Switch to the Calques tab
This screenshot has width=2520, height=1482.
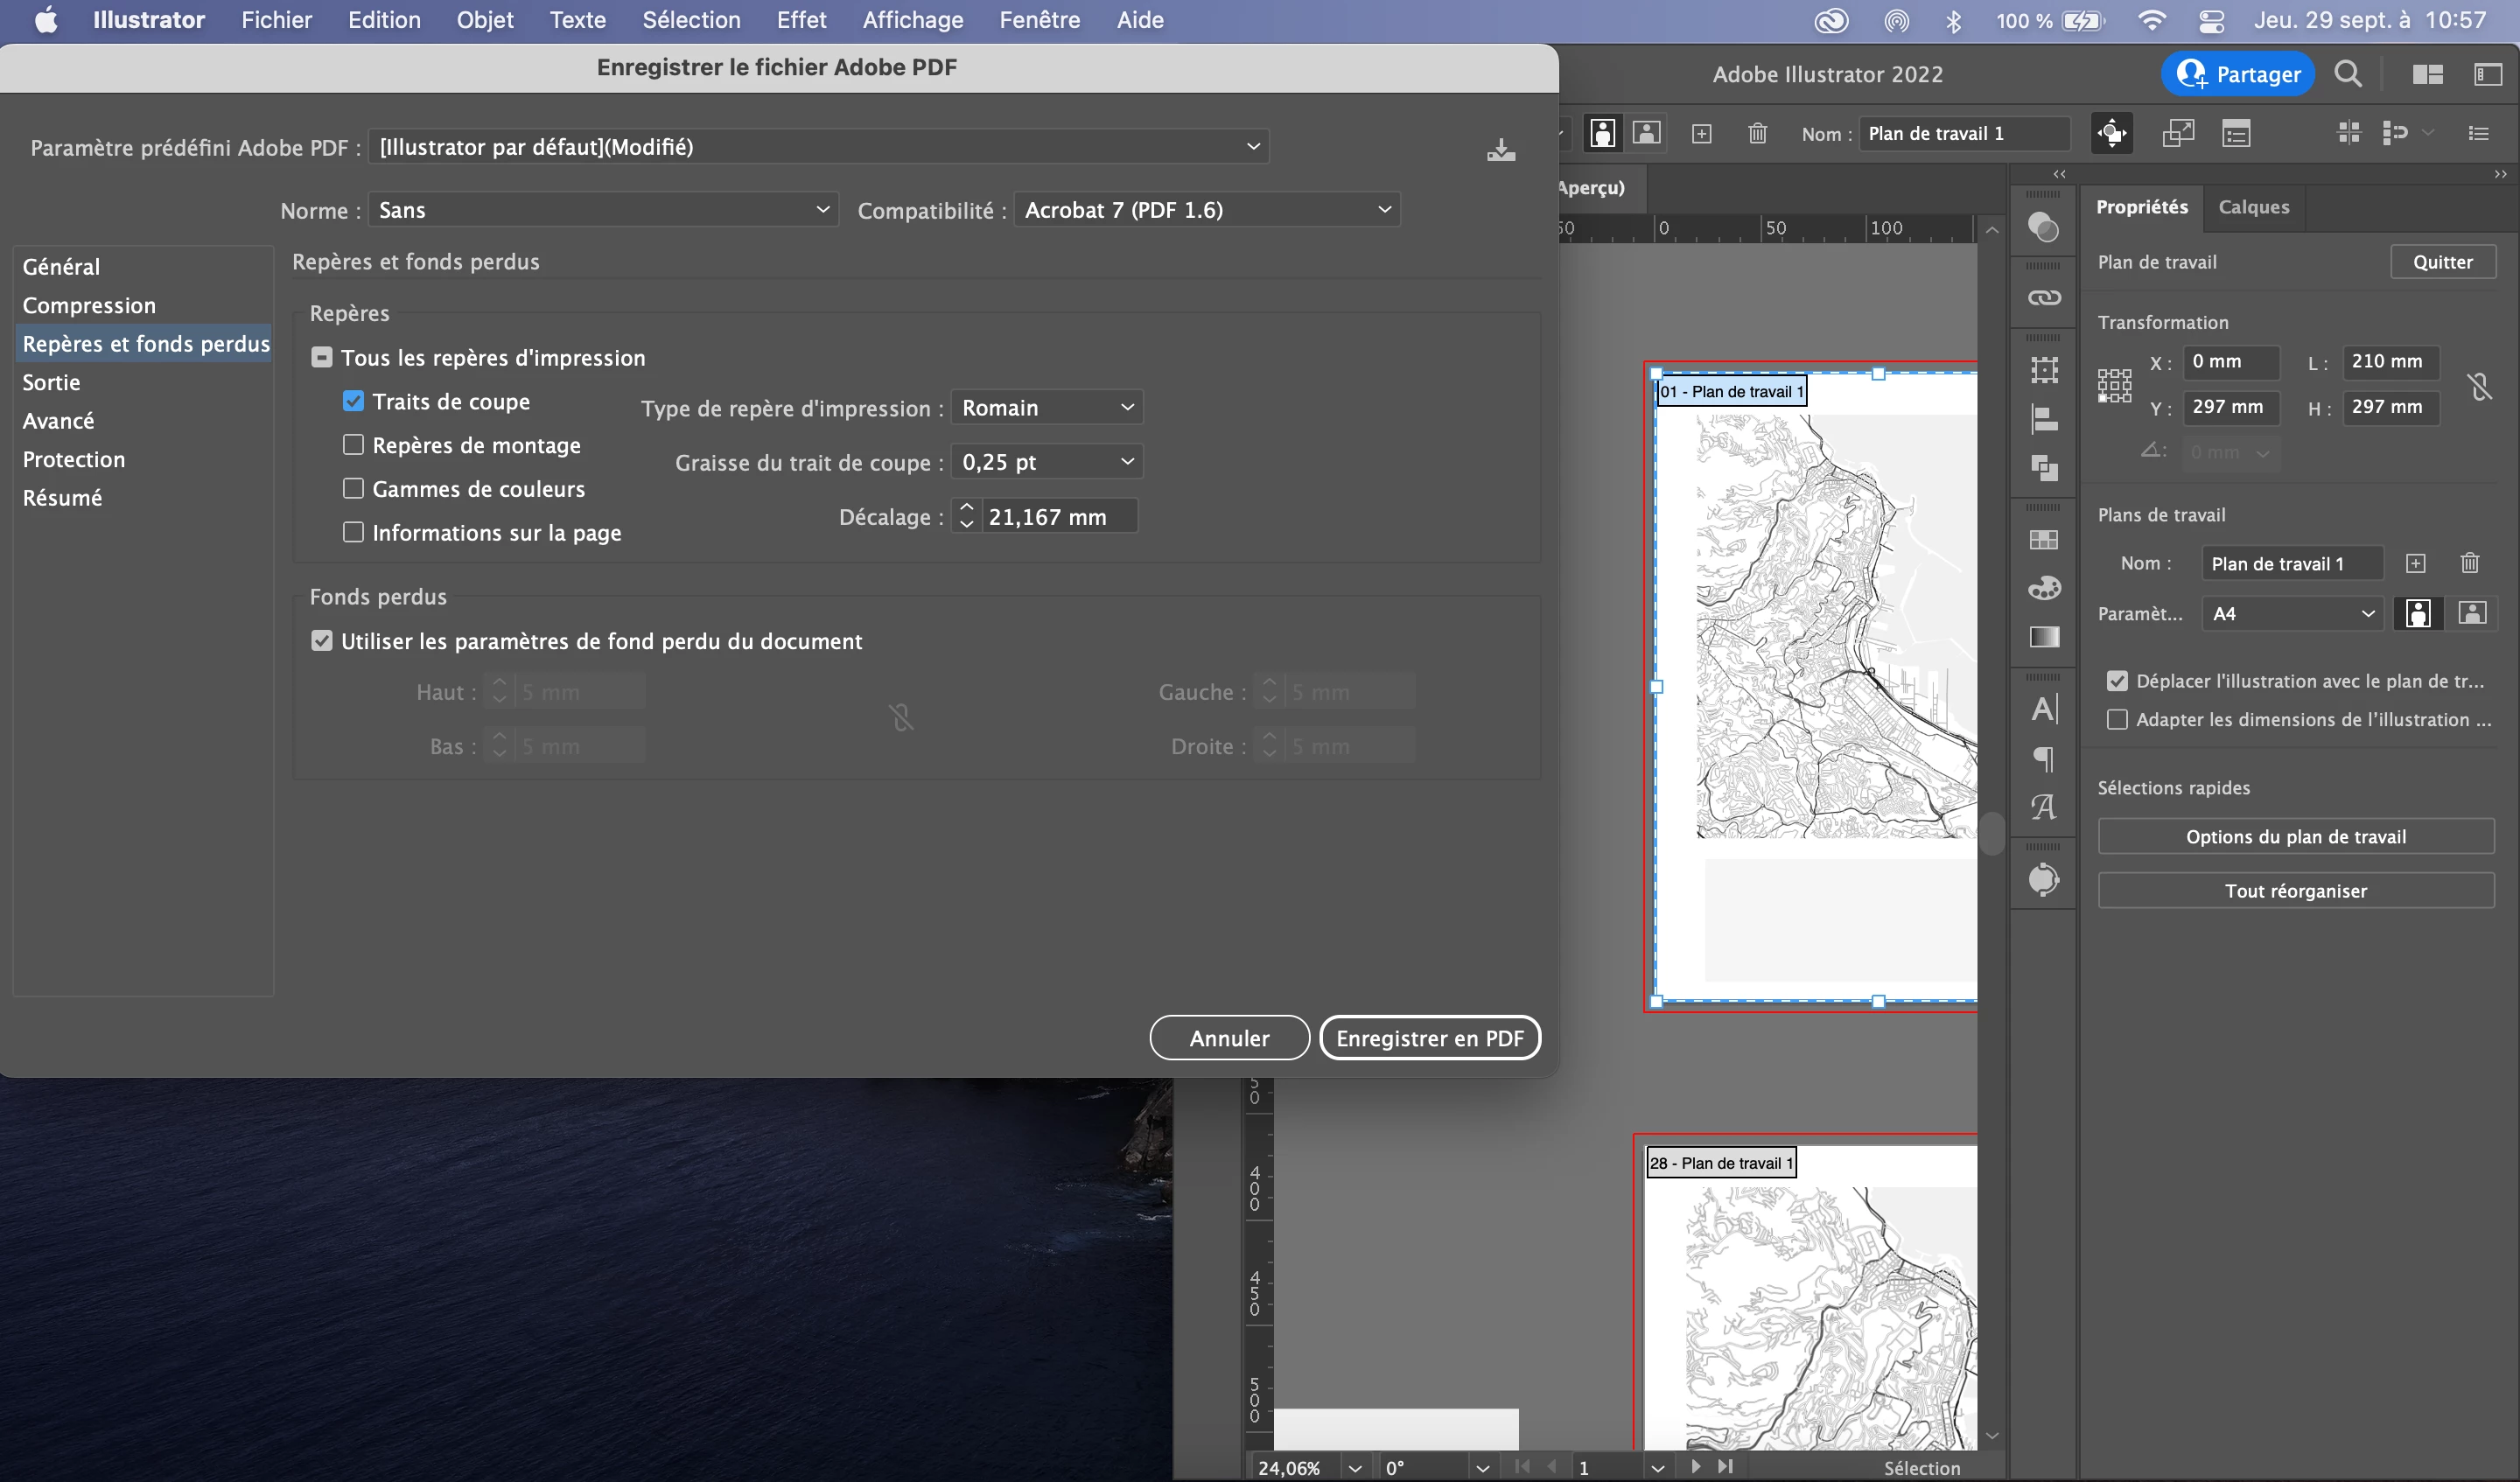point(2253,207)
